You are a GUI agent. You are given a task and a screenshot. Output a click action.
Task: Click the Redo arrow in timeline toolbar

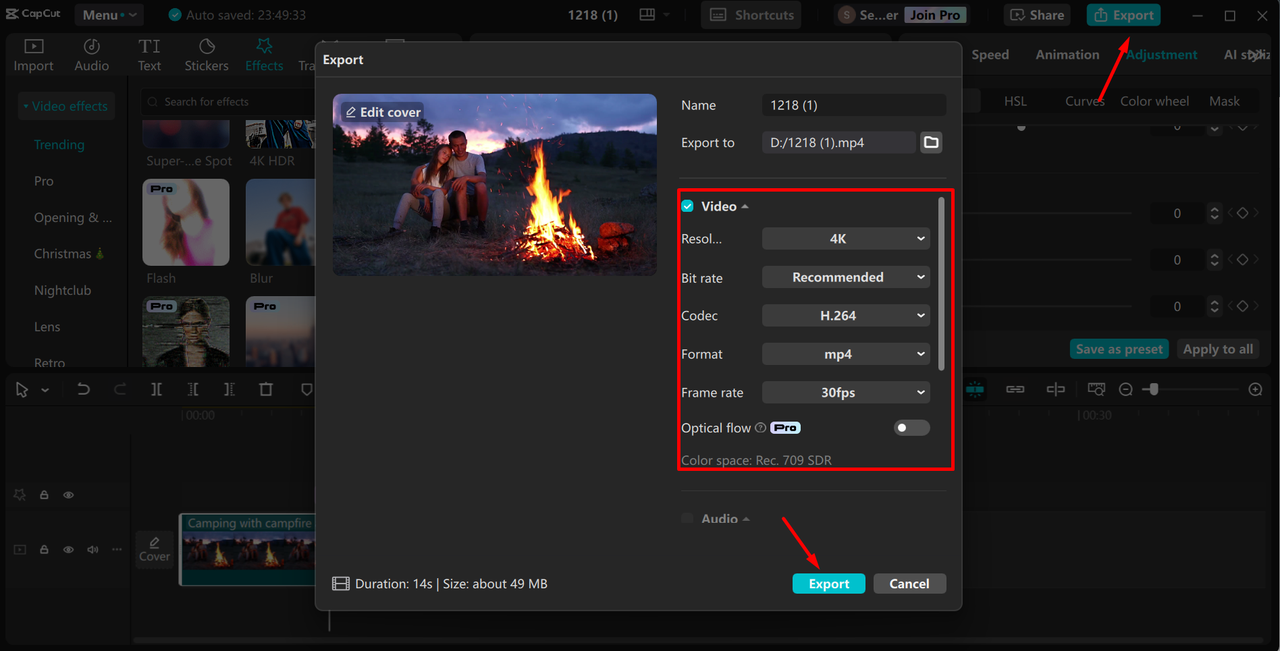point(120,390)
